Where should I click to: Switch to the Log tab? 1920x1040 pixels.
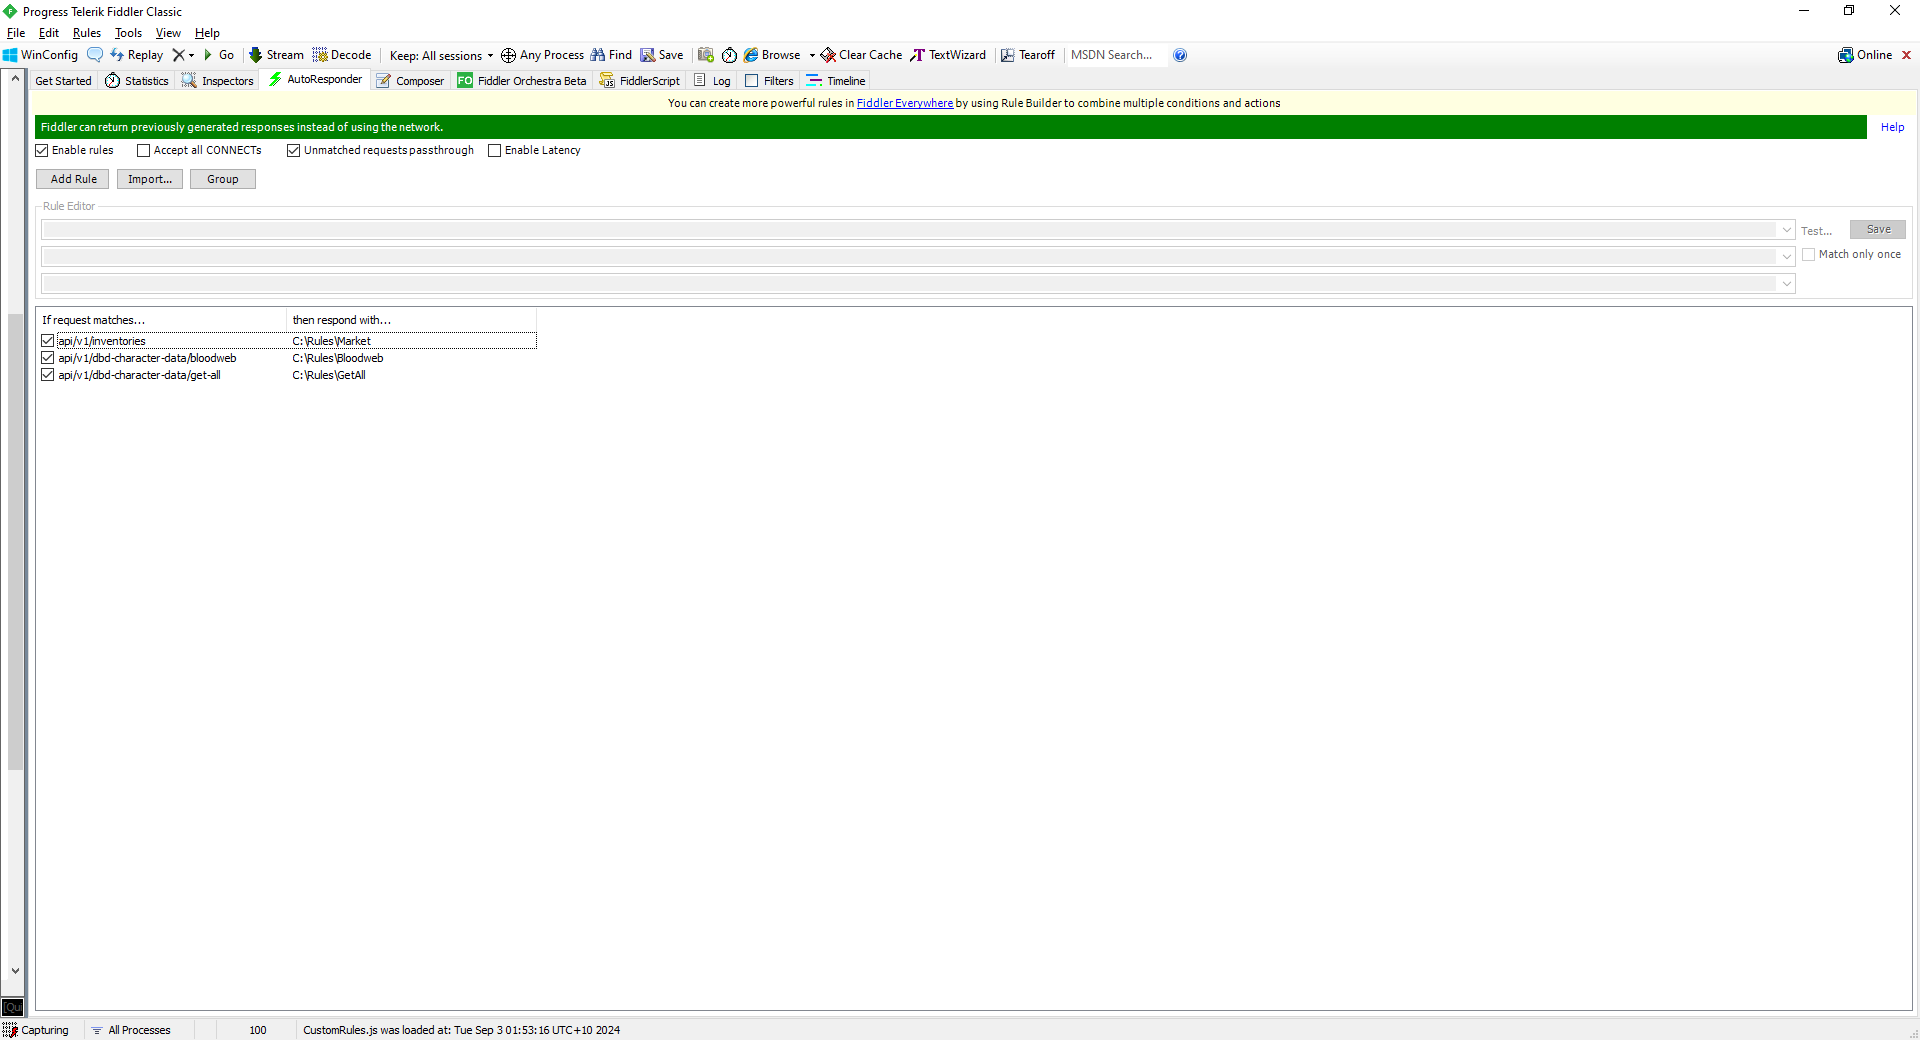tap(712, 81)
